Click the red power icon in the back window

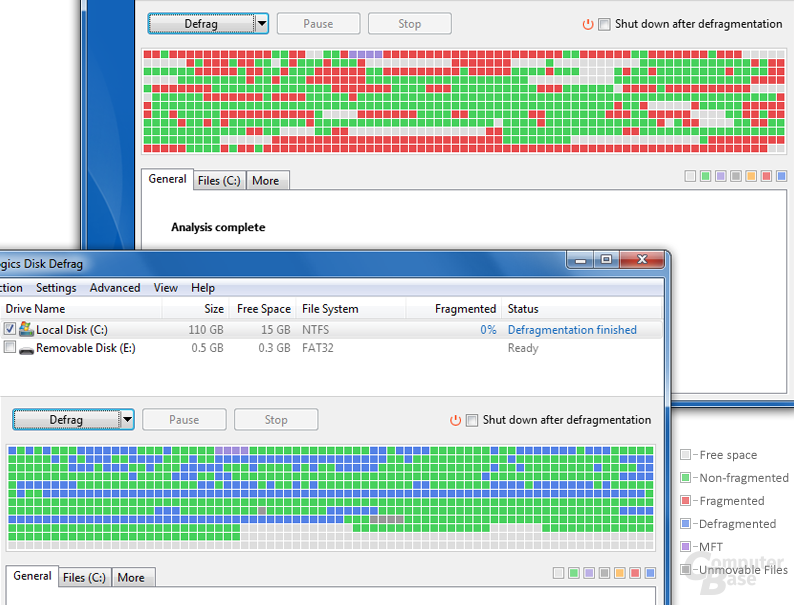click(x=587, y=24)
